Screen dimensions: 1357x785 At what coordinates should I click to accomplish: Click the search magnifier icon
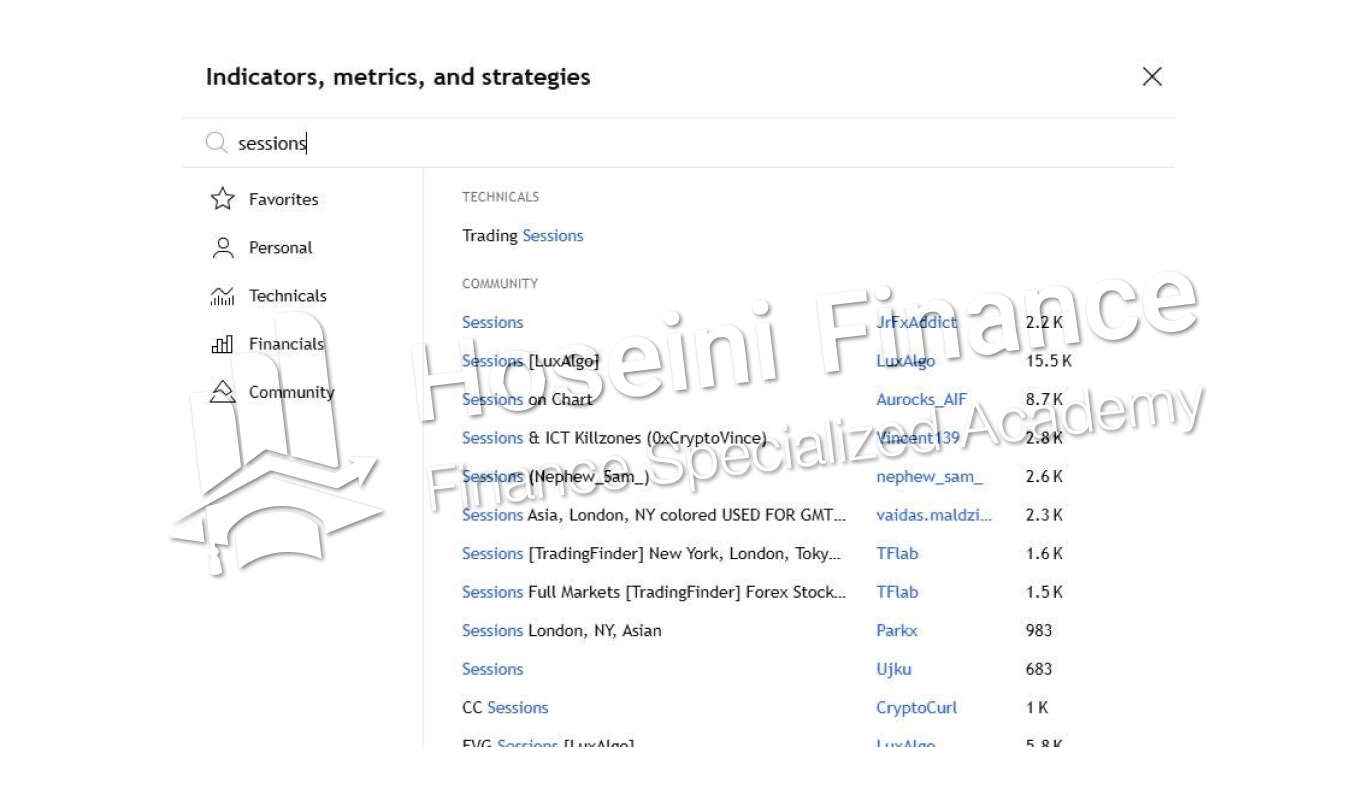pos(216,143)
